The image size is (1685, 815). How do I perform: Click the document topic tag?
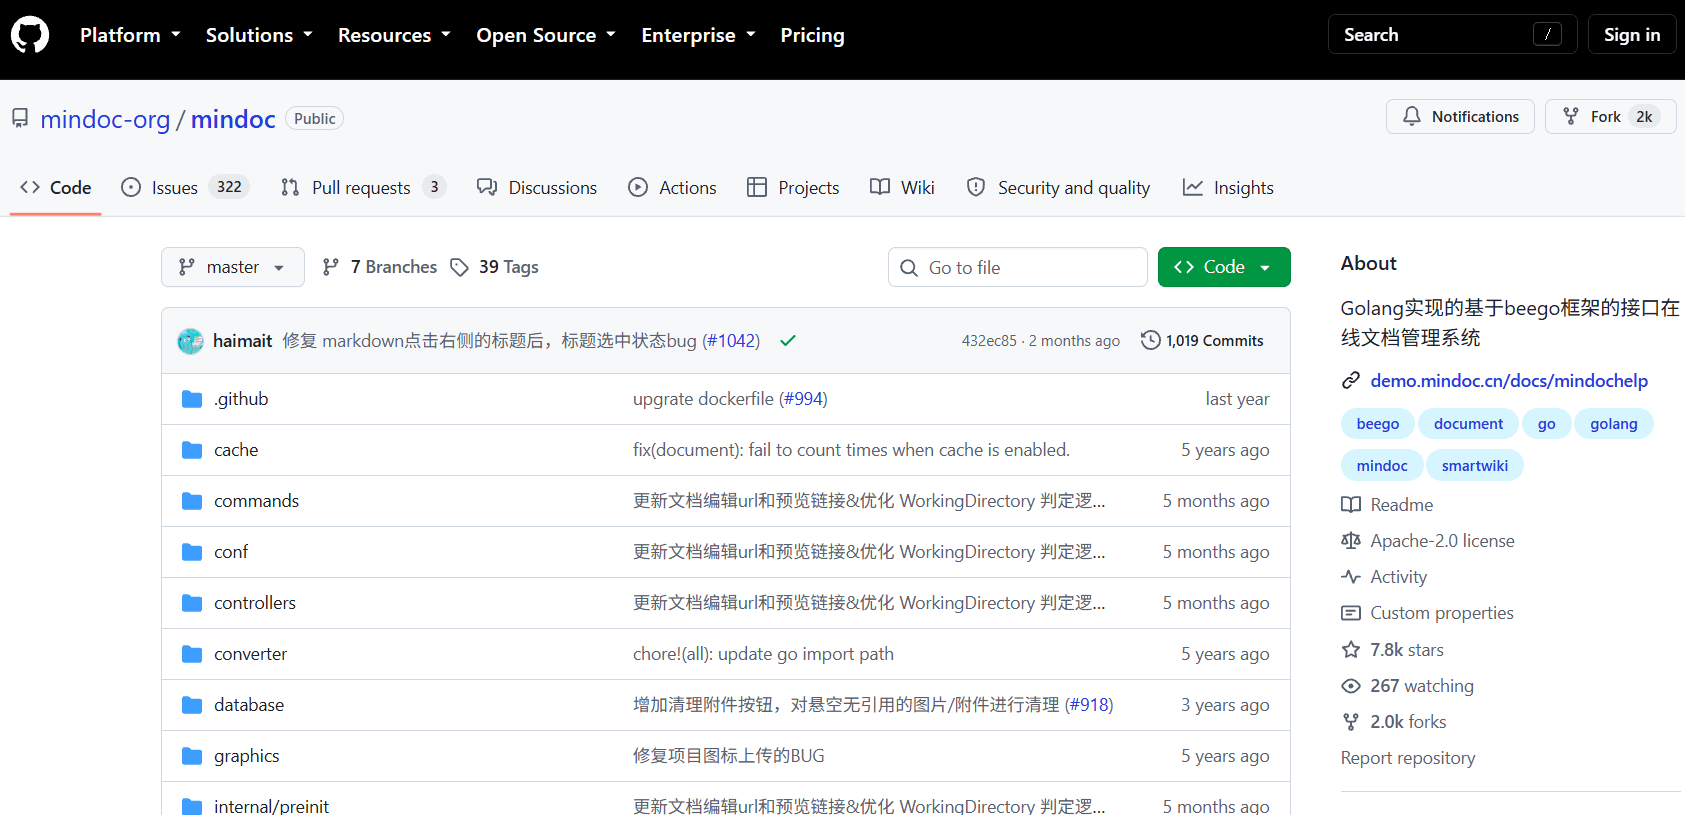[1468, 424]
